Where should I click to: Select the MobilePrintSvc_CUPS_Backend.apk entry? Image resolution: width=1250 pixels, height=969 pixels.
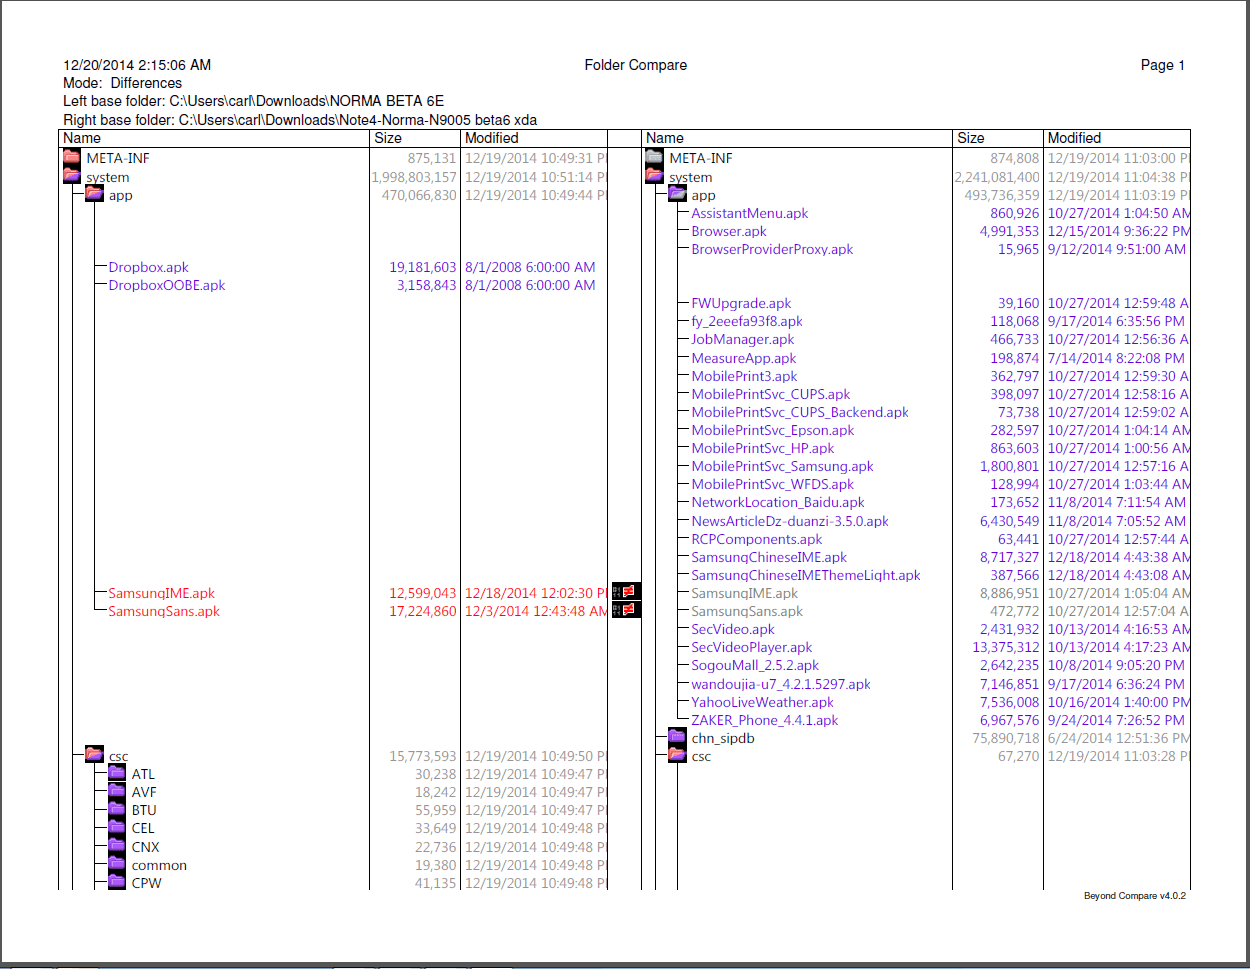[x=800, y=412]
